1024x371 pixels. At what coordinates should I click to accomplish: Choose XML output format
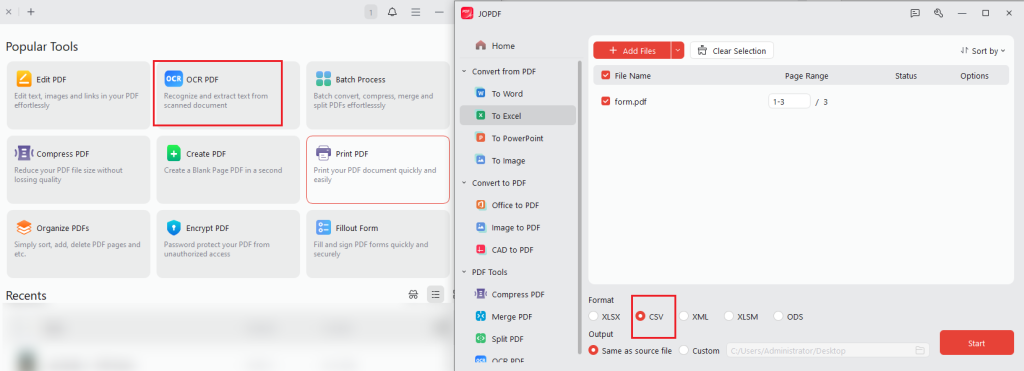pyautogui.click(x=684, y=316)
